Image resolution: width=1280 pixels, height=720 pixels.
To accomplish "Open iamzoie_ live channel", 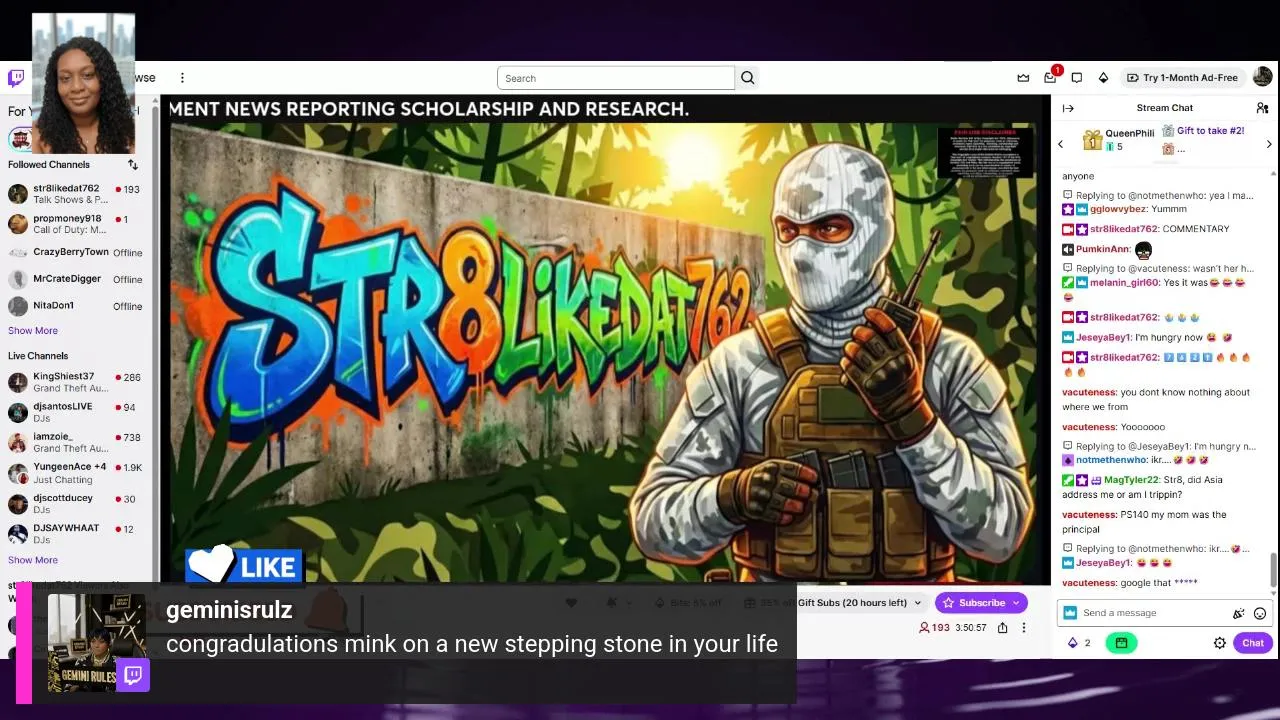I will pyautogui.click(x=75, y=442).
